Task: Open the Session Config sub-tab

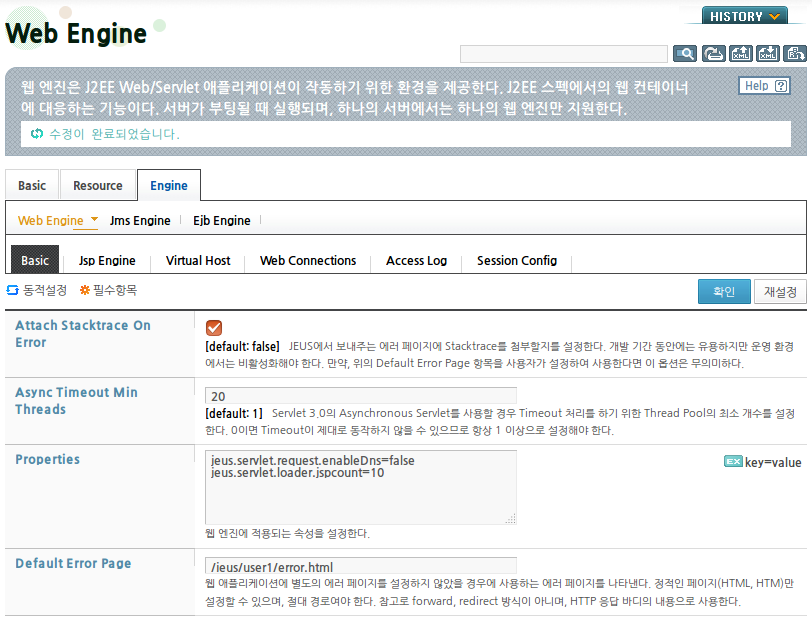Action: pos(517,261)
